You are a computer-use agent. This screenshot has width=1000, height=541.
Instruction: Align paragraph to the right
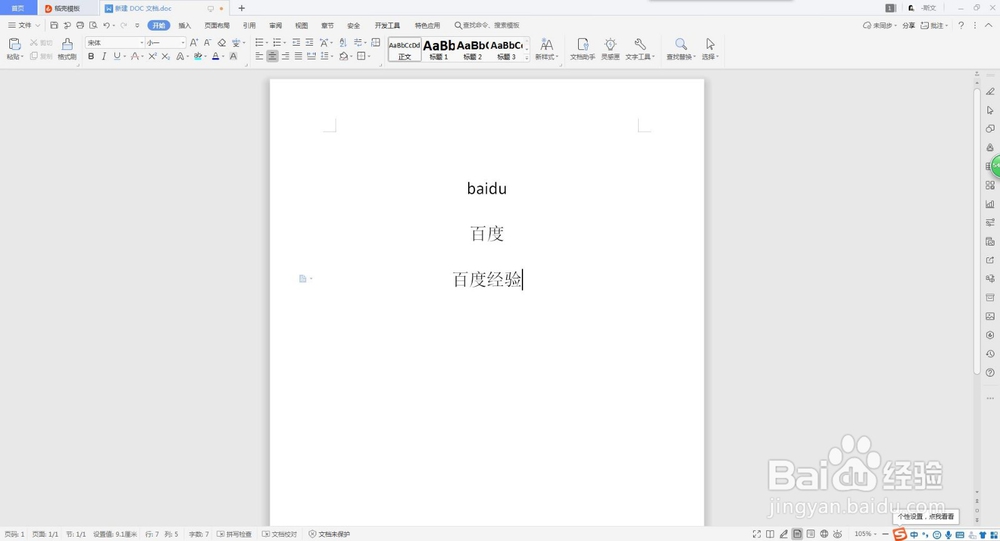point(285,57)
